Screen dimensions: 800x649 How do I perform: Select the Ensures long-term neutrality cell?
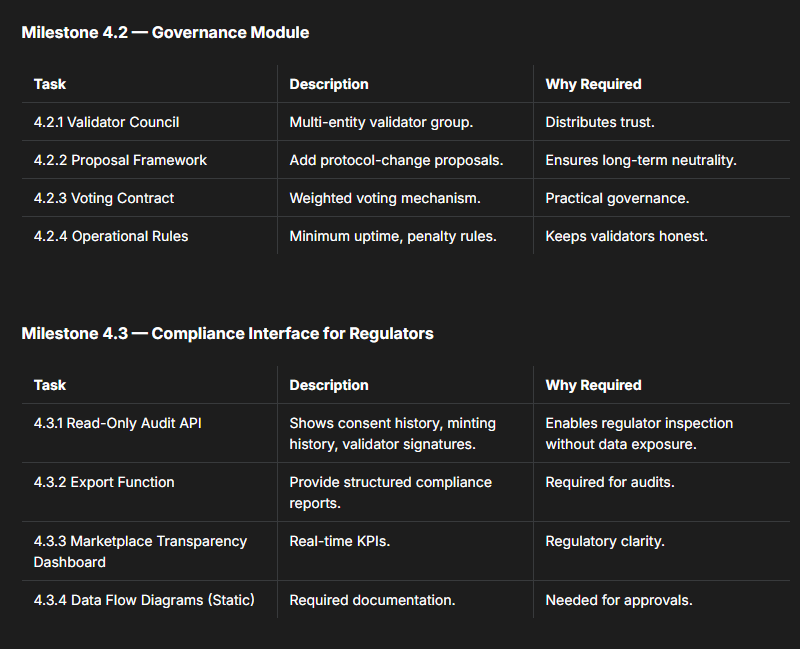(x=640, y=160)
